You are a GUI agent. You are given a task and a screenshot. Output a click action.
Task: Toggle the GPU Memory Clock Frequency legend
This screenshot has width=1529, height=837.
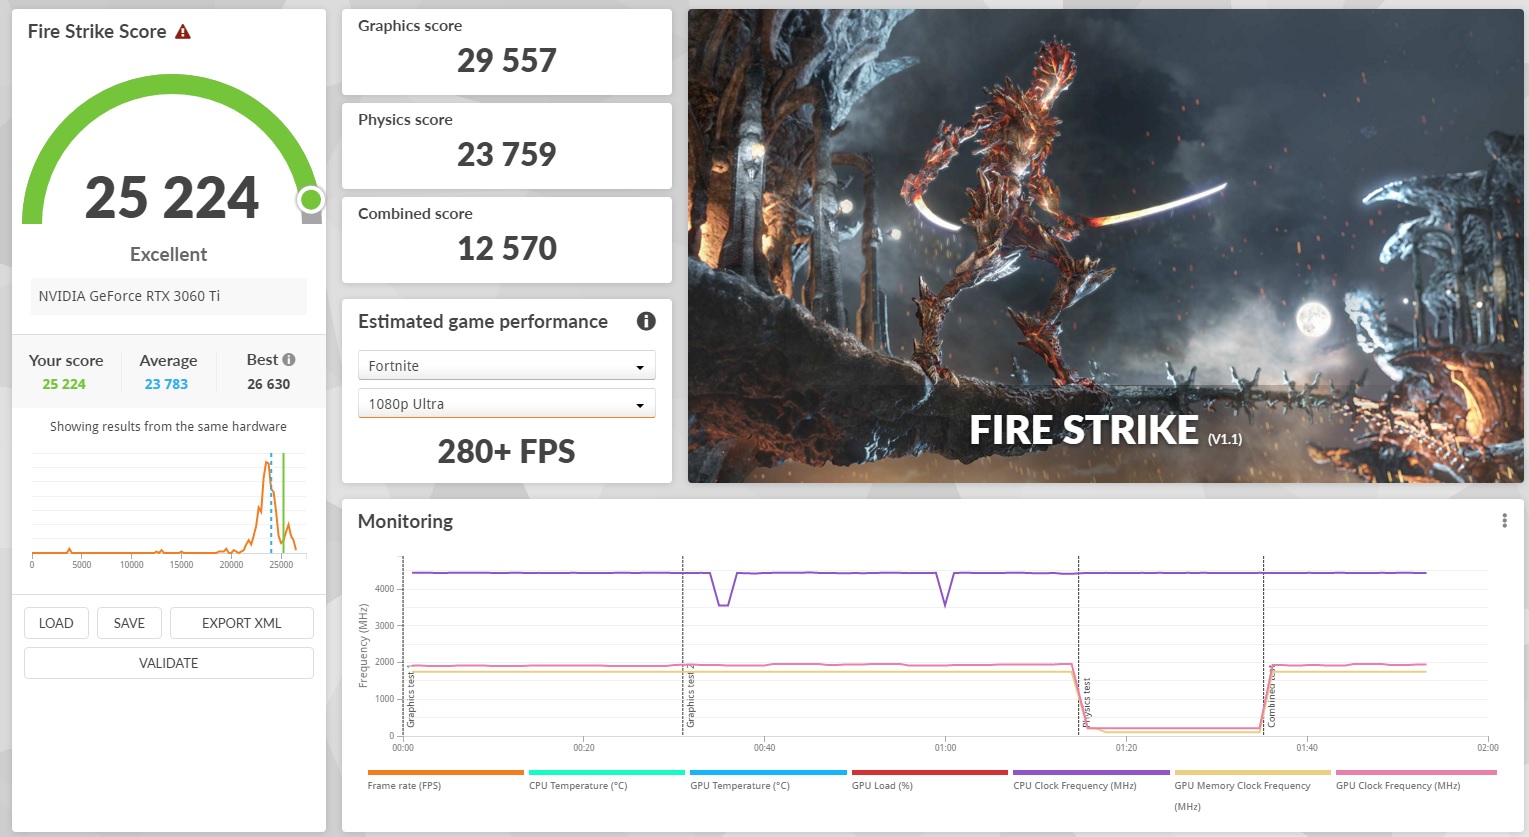click(x=1252, y=790)
